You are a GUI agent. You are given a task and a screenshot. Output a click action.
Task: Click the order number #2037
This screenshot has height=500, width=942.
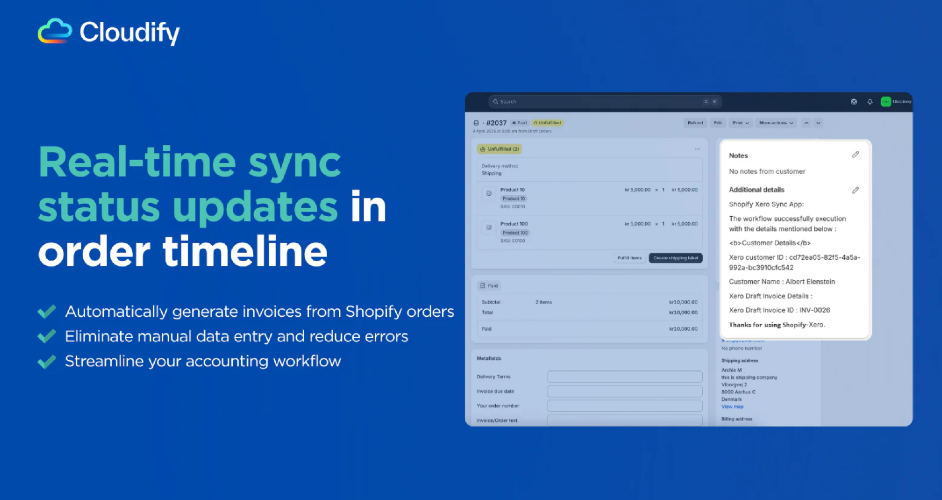[496, 123]
